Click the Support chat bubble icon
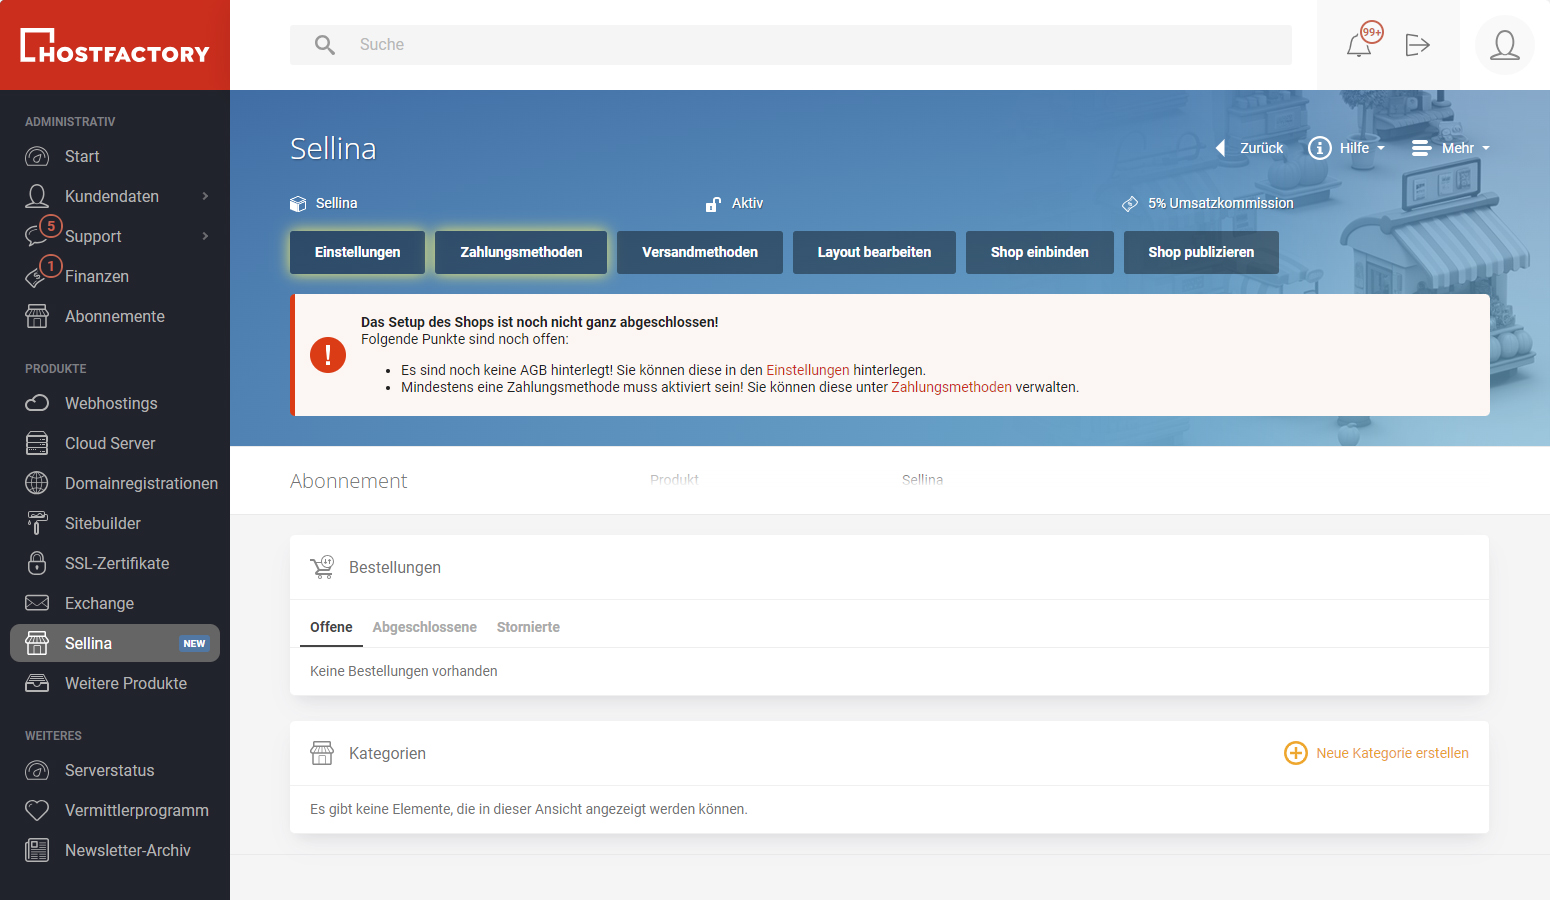The width and height of the screenshot is (1550, 900). click(37, 236)
